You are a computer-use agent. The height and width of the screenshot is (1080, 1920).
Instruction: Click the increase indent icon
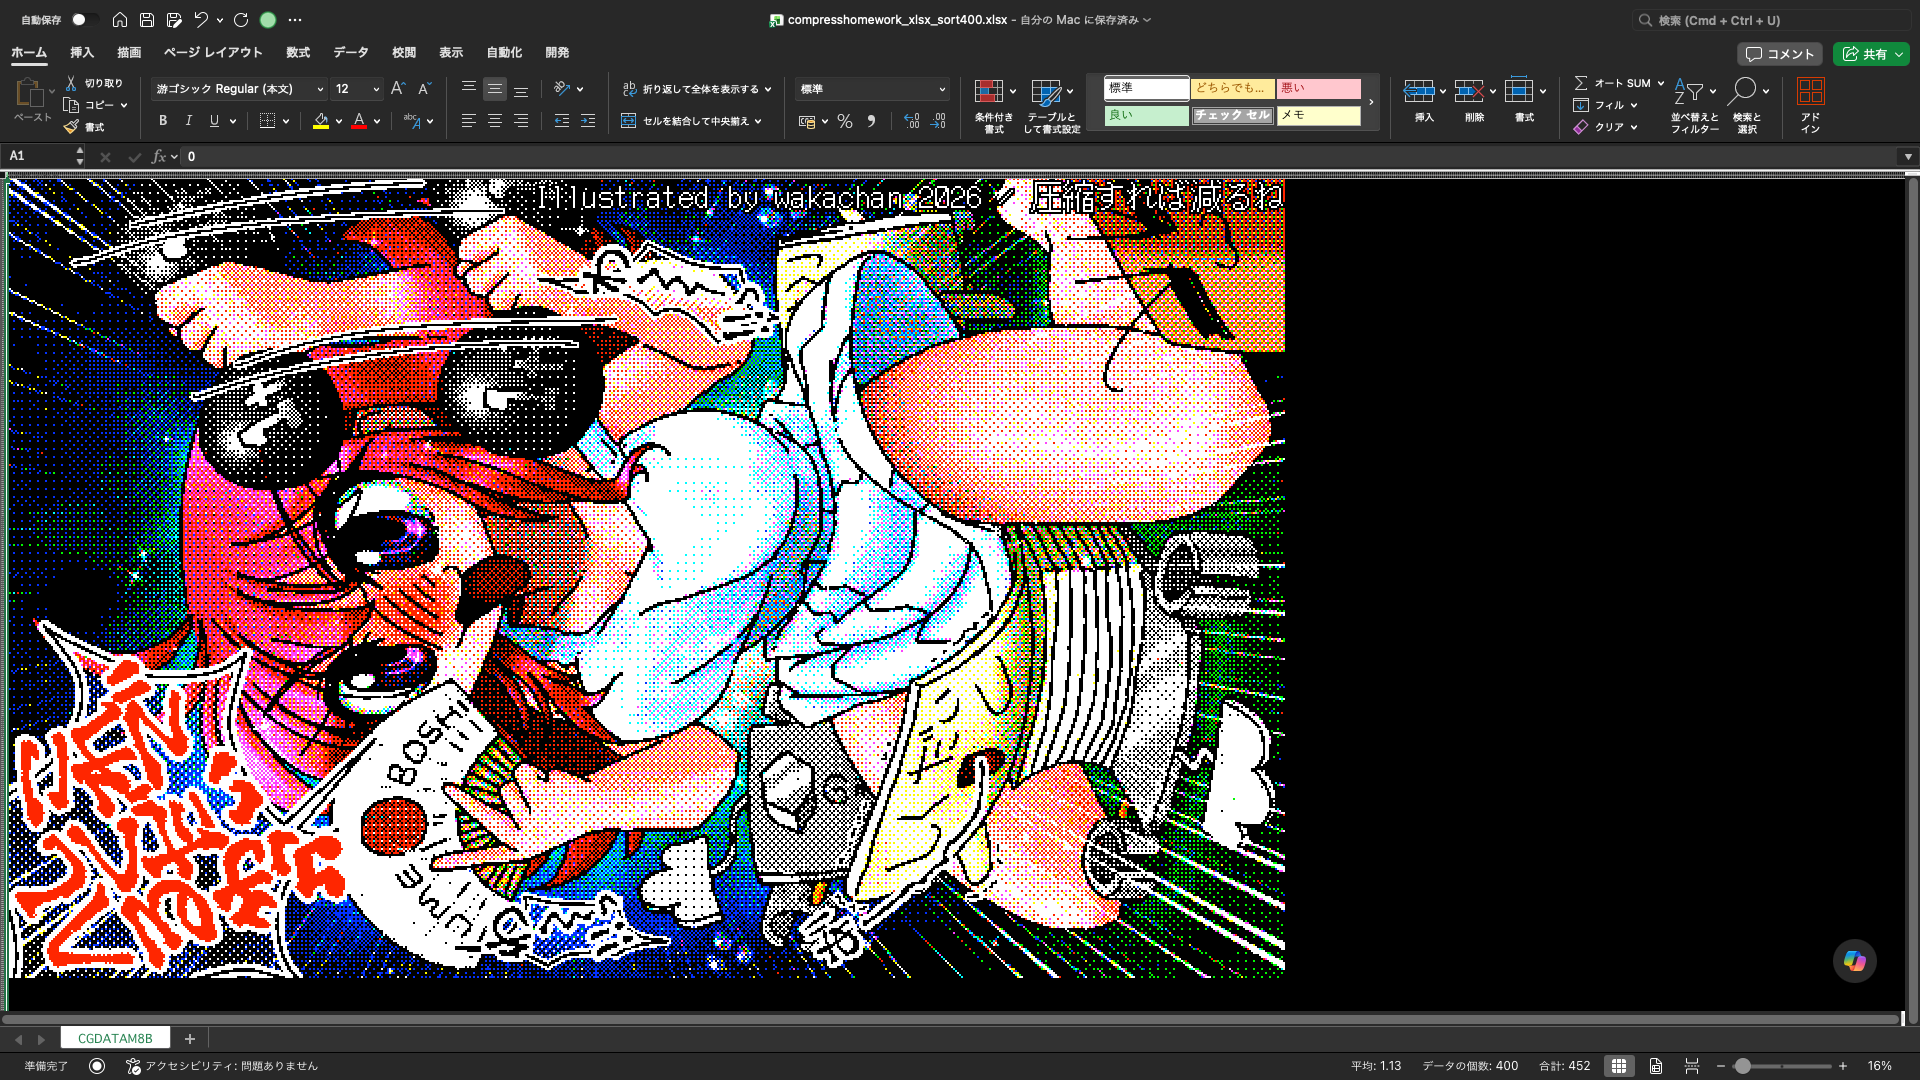pos(588,121)
